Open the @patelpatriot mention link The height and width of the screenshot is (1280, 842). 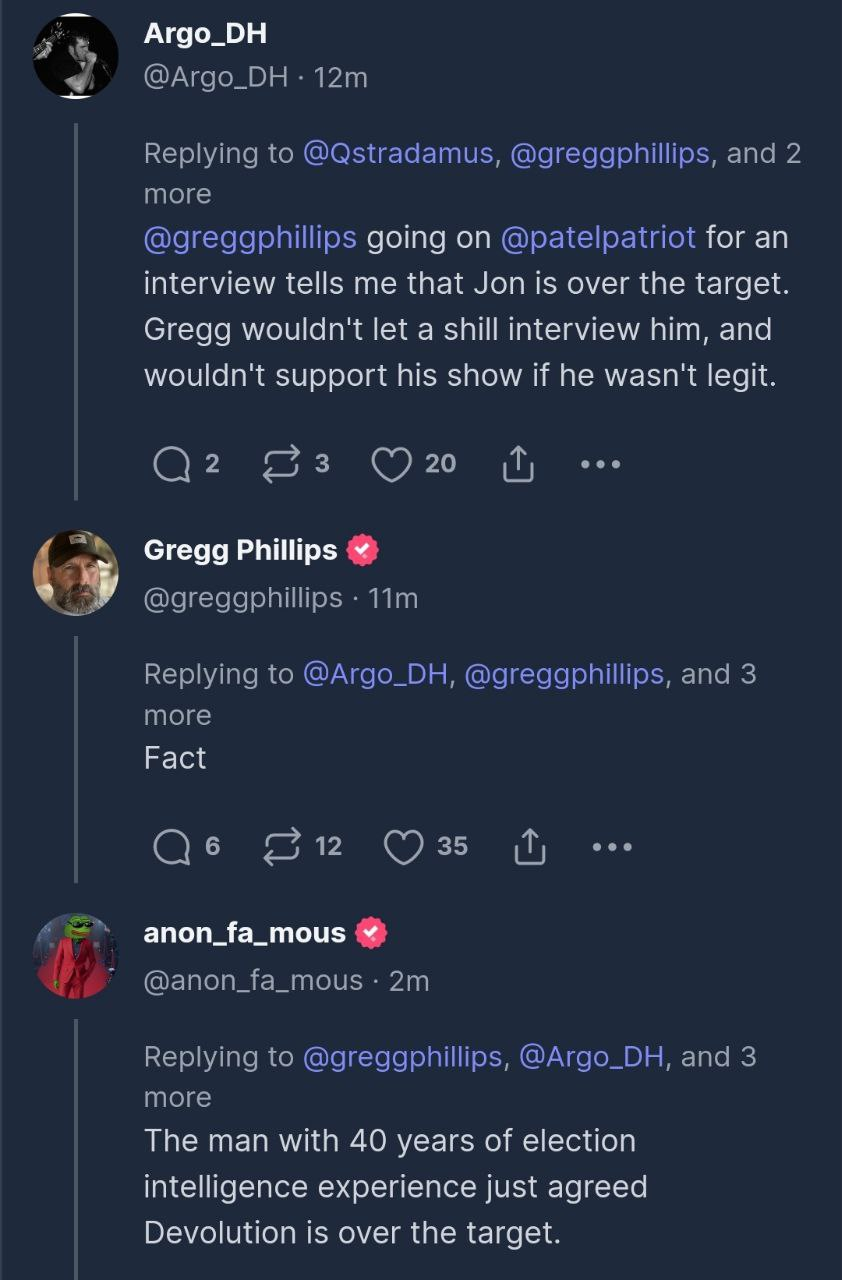(x=598, y=237)
